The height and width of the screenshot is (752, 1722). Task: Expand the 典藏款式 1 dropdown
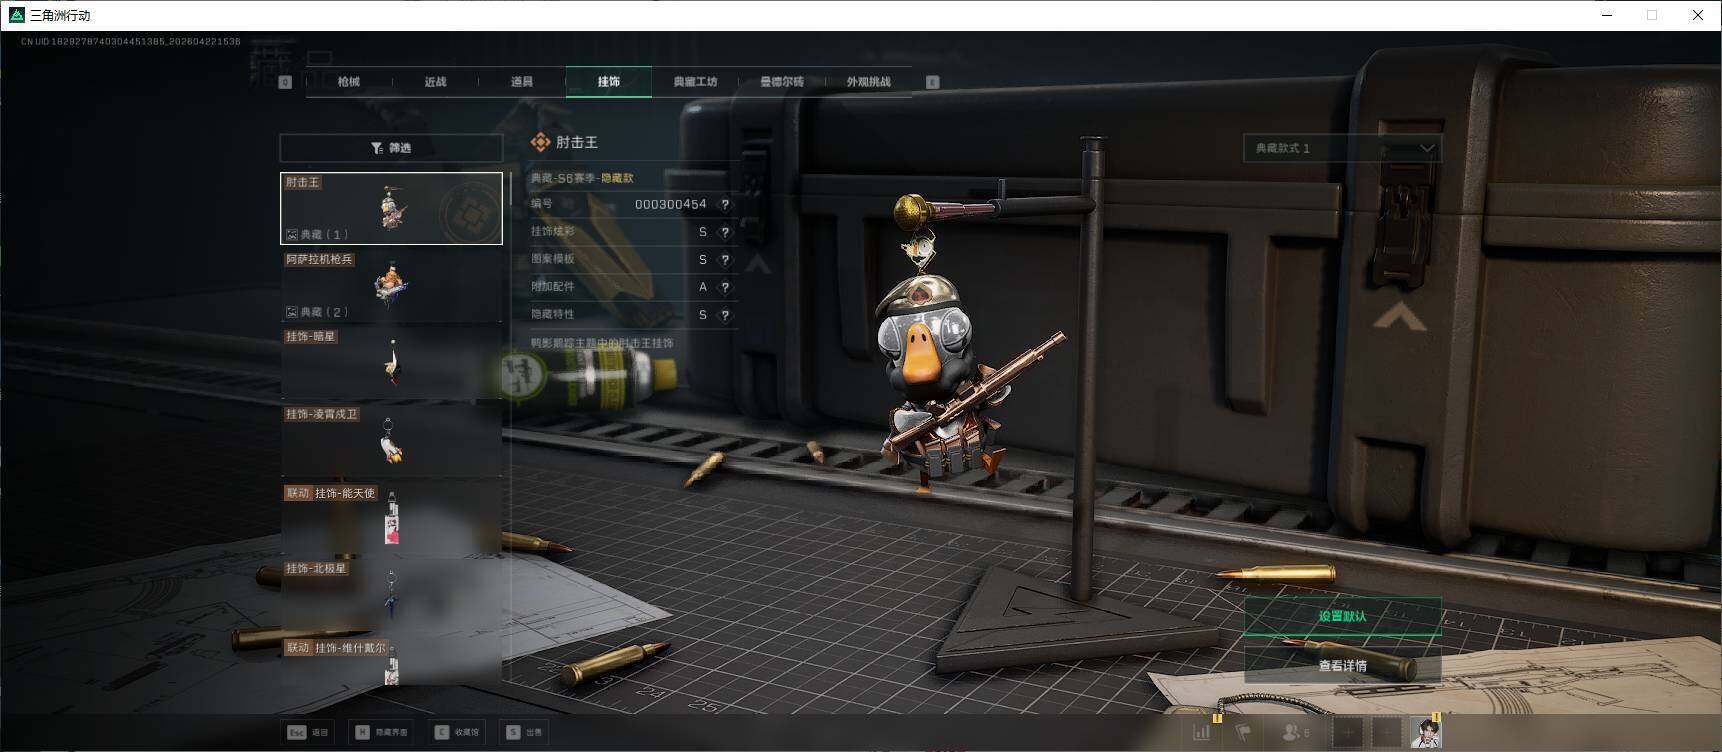pos(1342,148)
